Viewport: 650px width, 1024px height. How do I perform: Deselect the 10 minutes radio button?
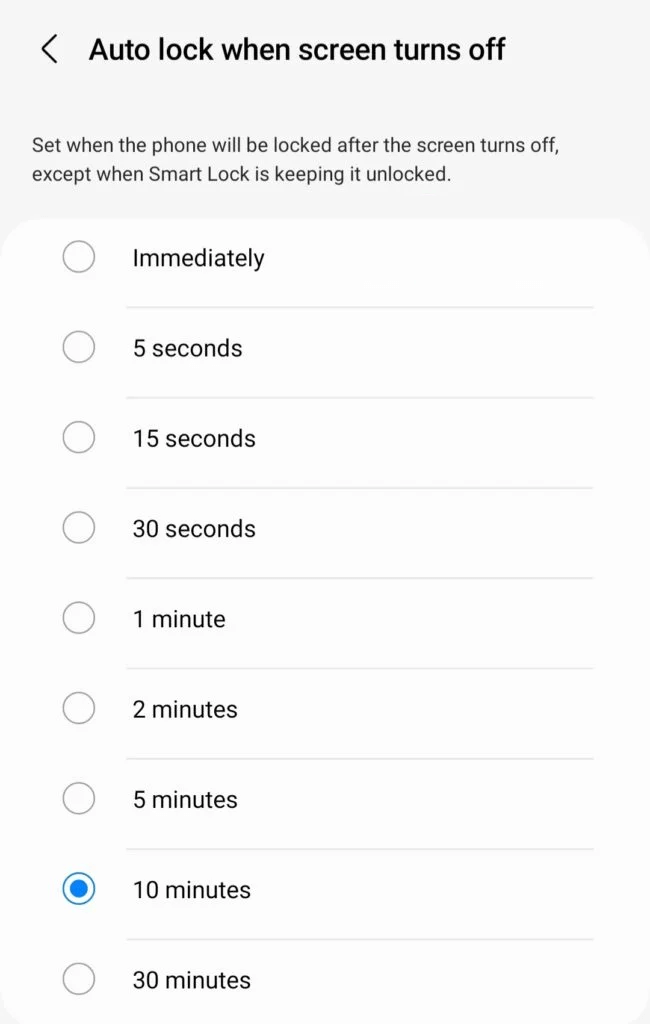(x=79, y=889)
